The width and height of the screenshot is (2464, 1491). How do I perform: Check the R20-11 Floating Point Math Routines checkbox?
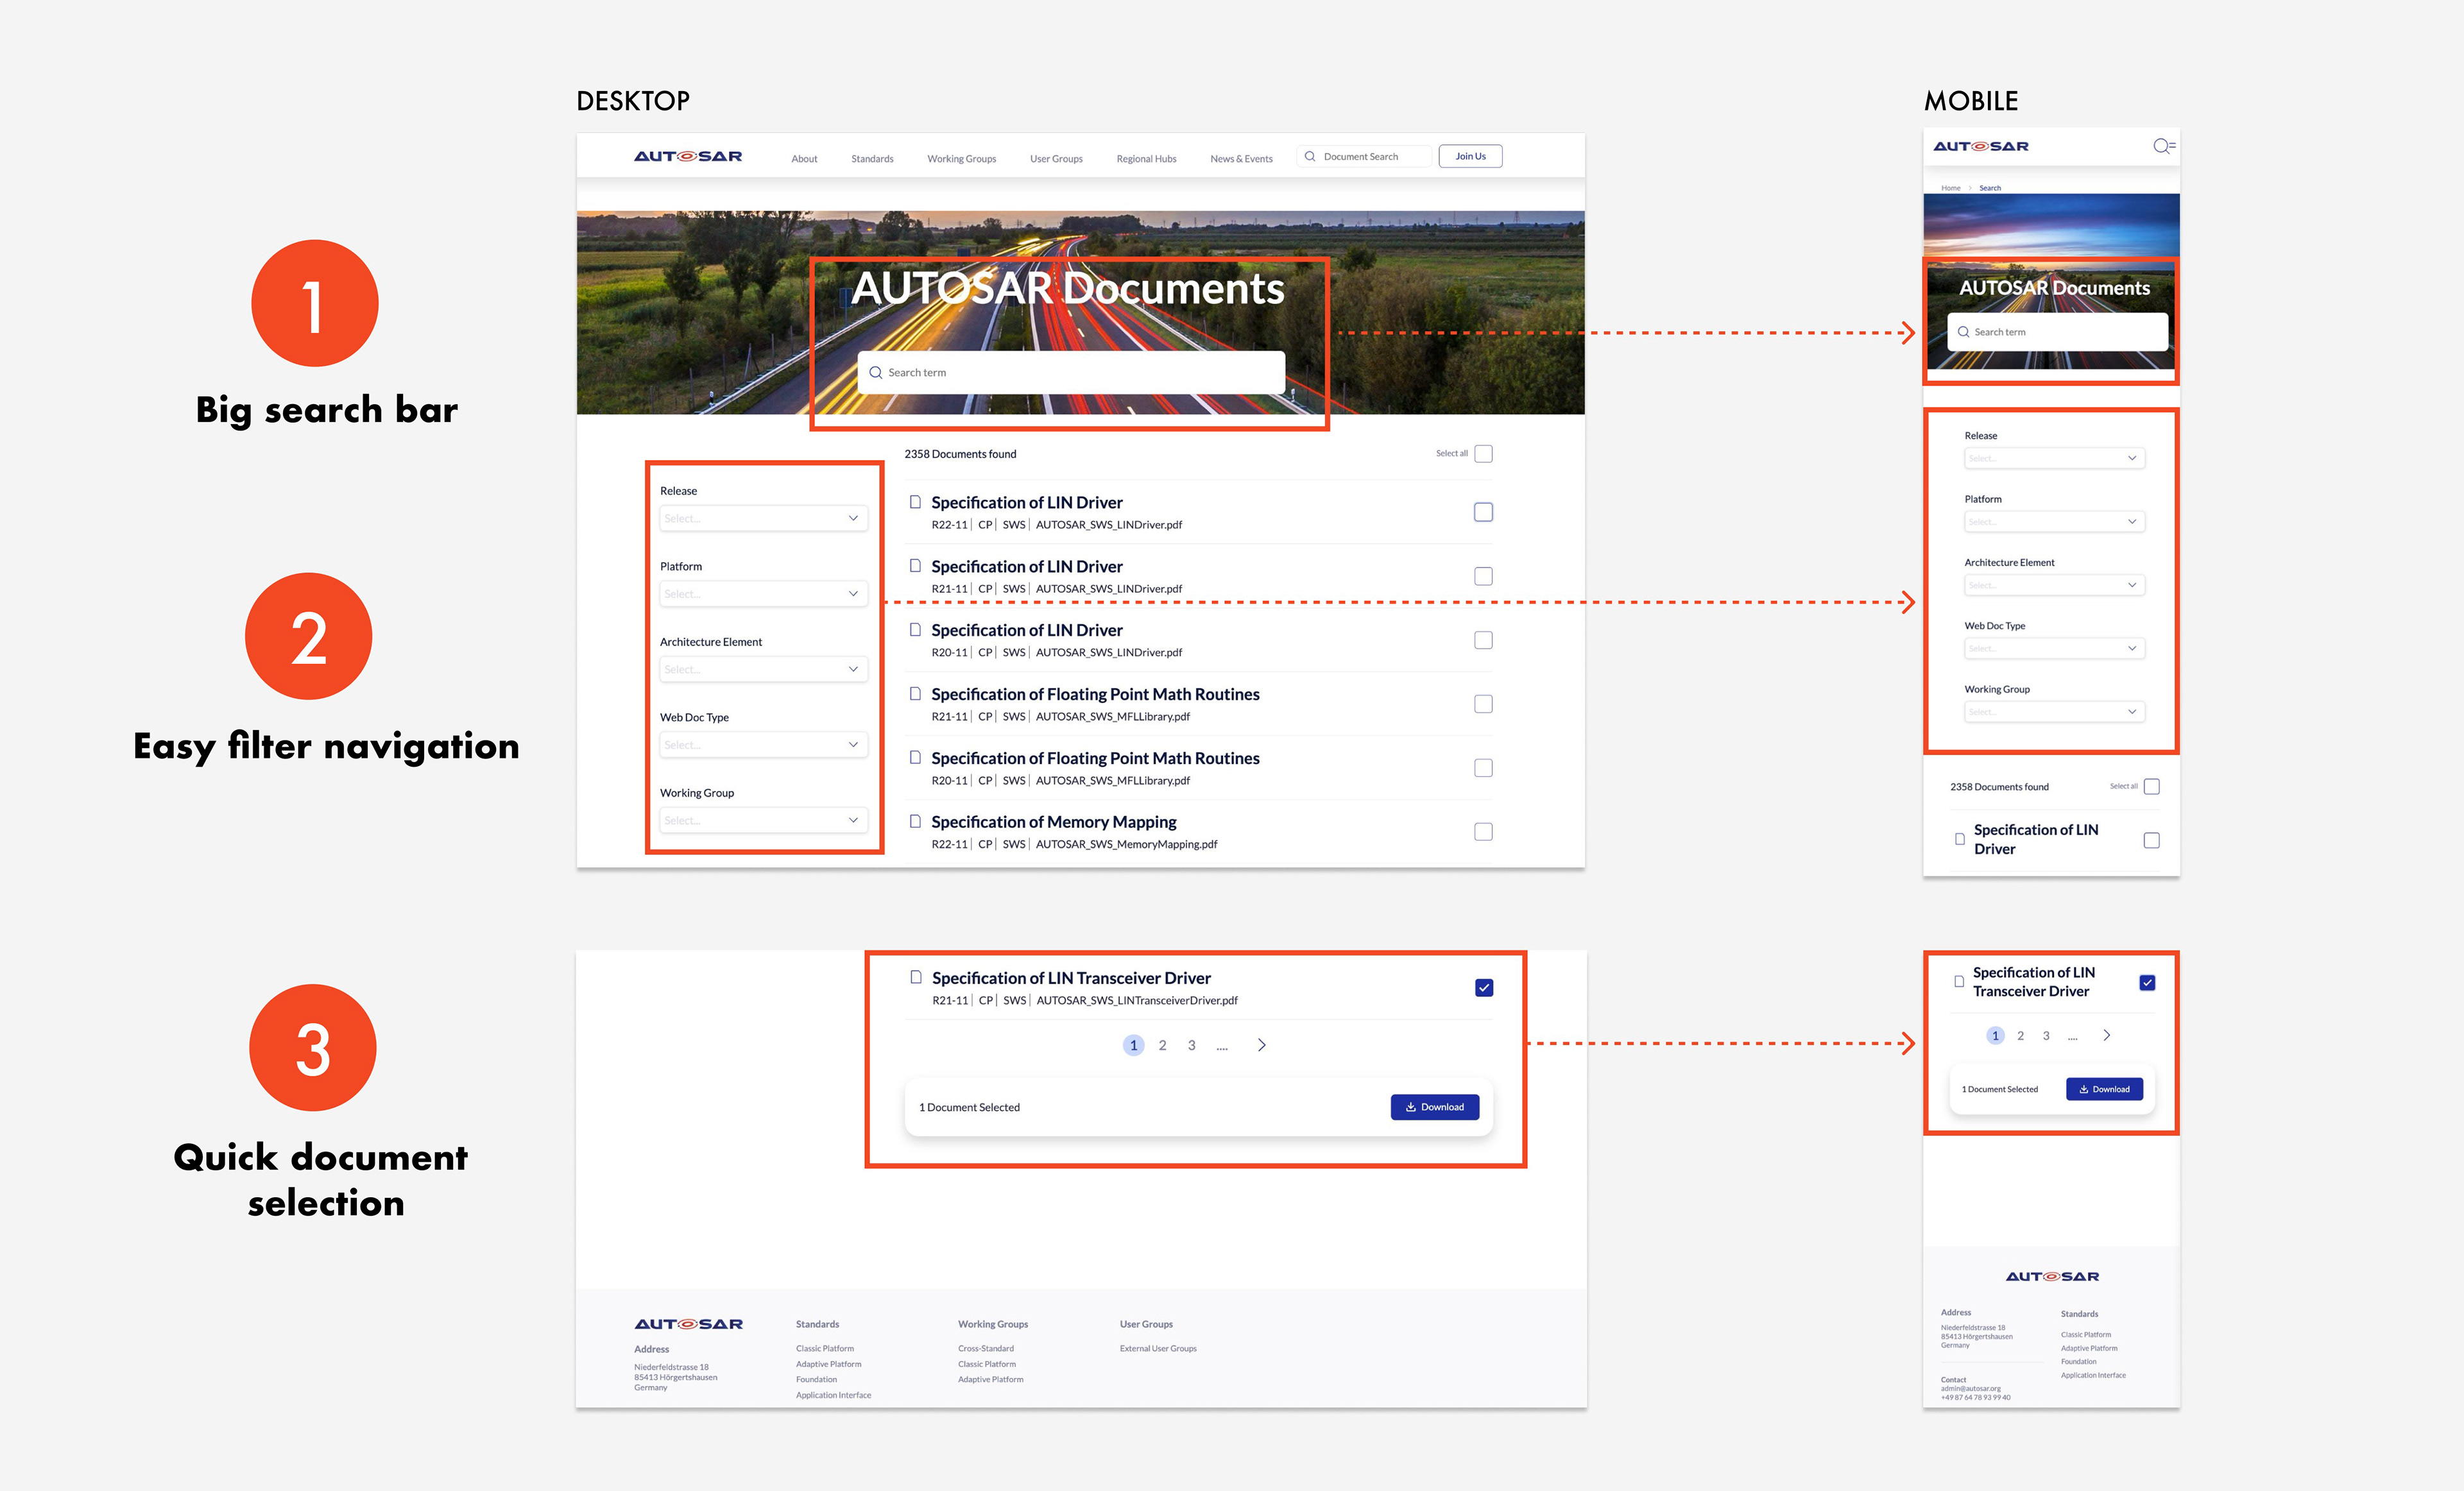(1484, 768)
